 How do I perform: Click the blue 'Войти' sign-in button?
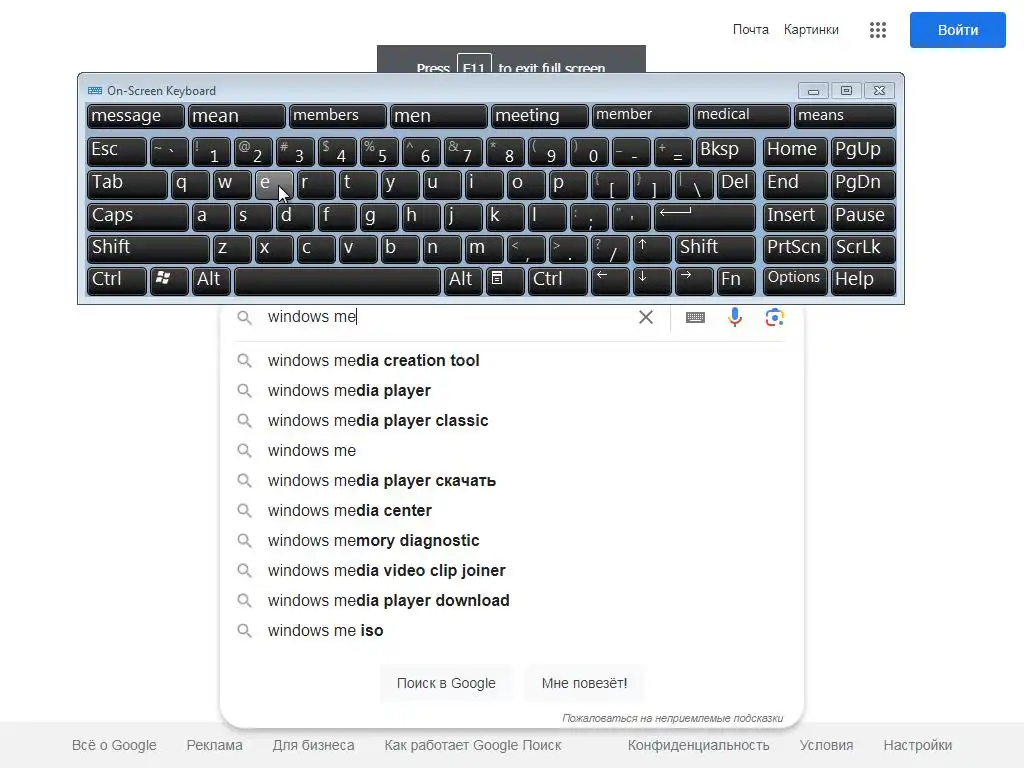[x=957, y=30]
